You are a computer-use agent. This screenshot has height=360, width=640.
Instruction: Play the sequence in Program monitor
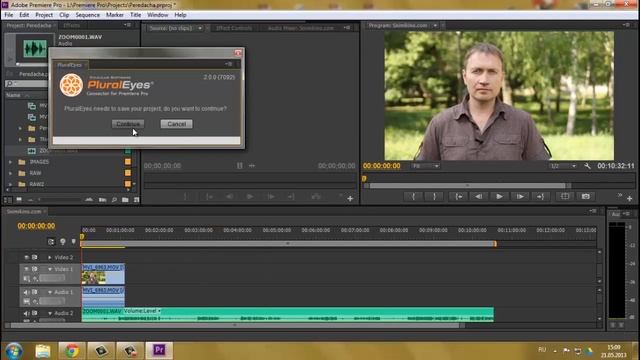(x=499, y=197)
